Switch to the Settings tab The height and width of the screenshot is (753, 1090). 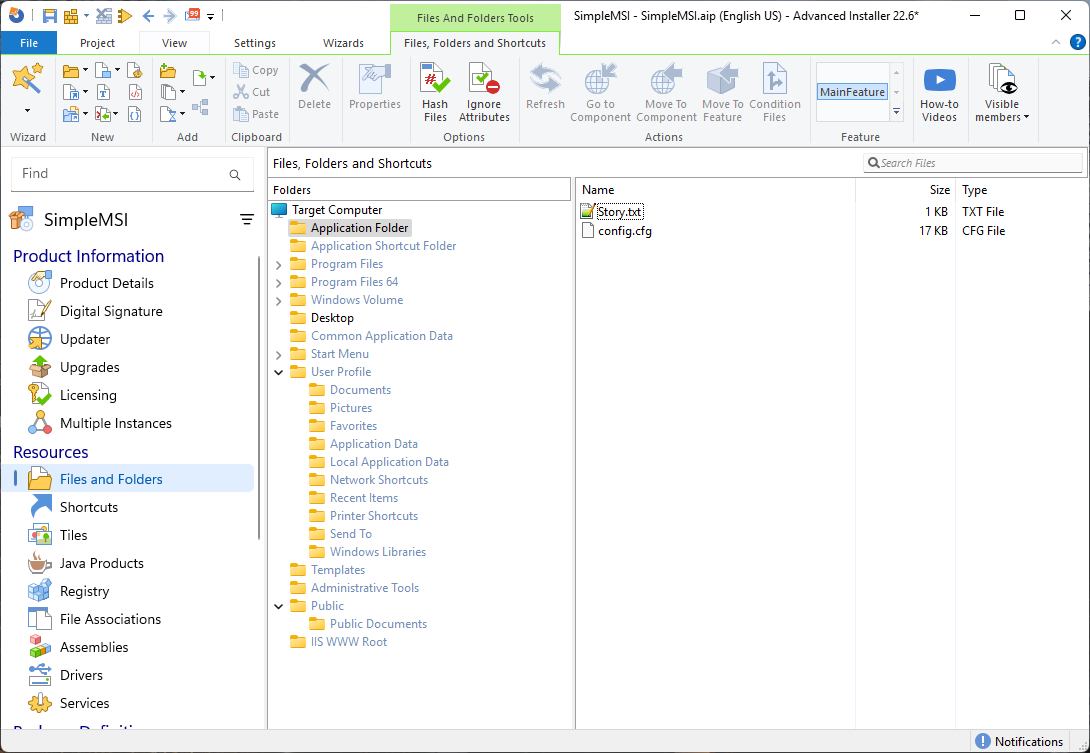tap(254, 43)
